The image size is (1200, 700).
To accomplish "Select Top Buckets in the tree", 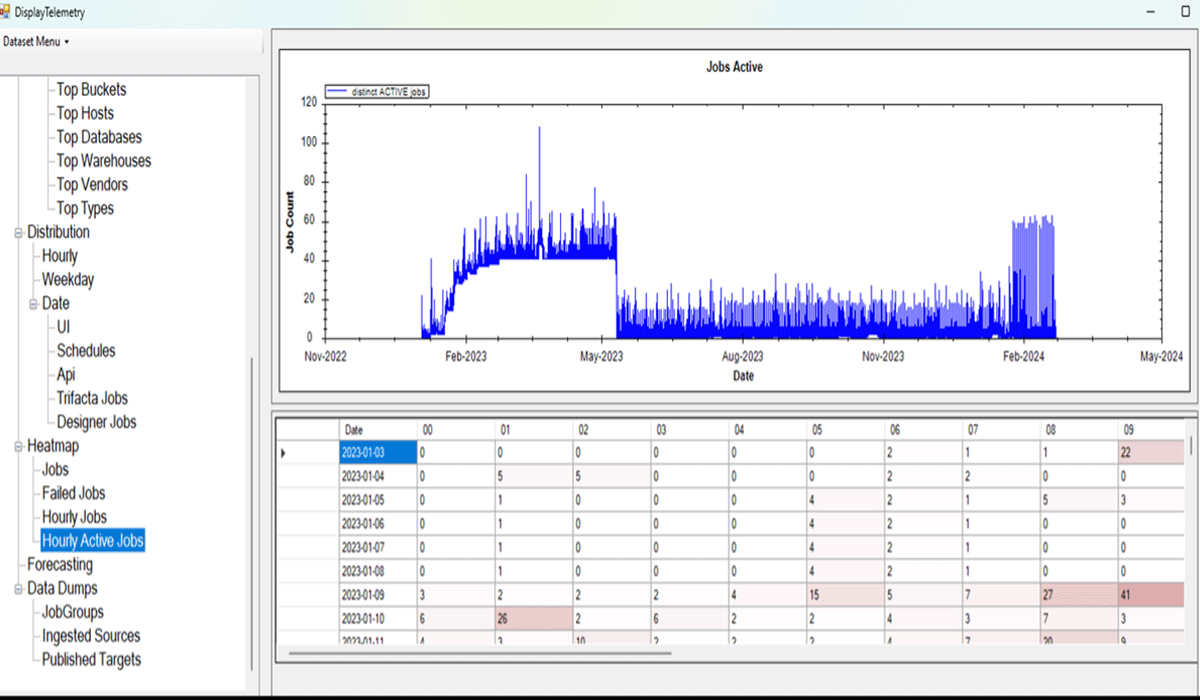I will point(91,90).
